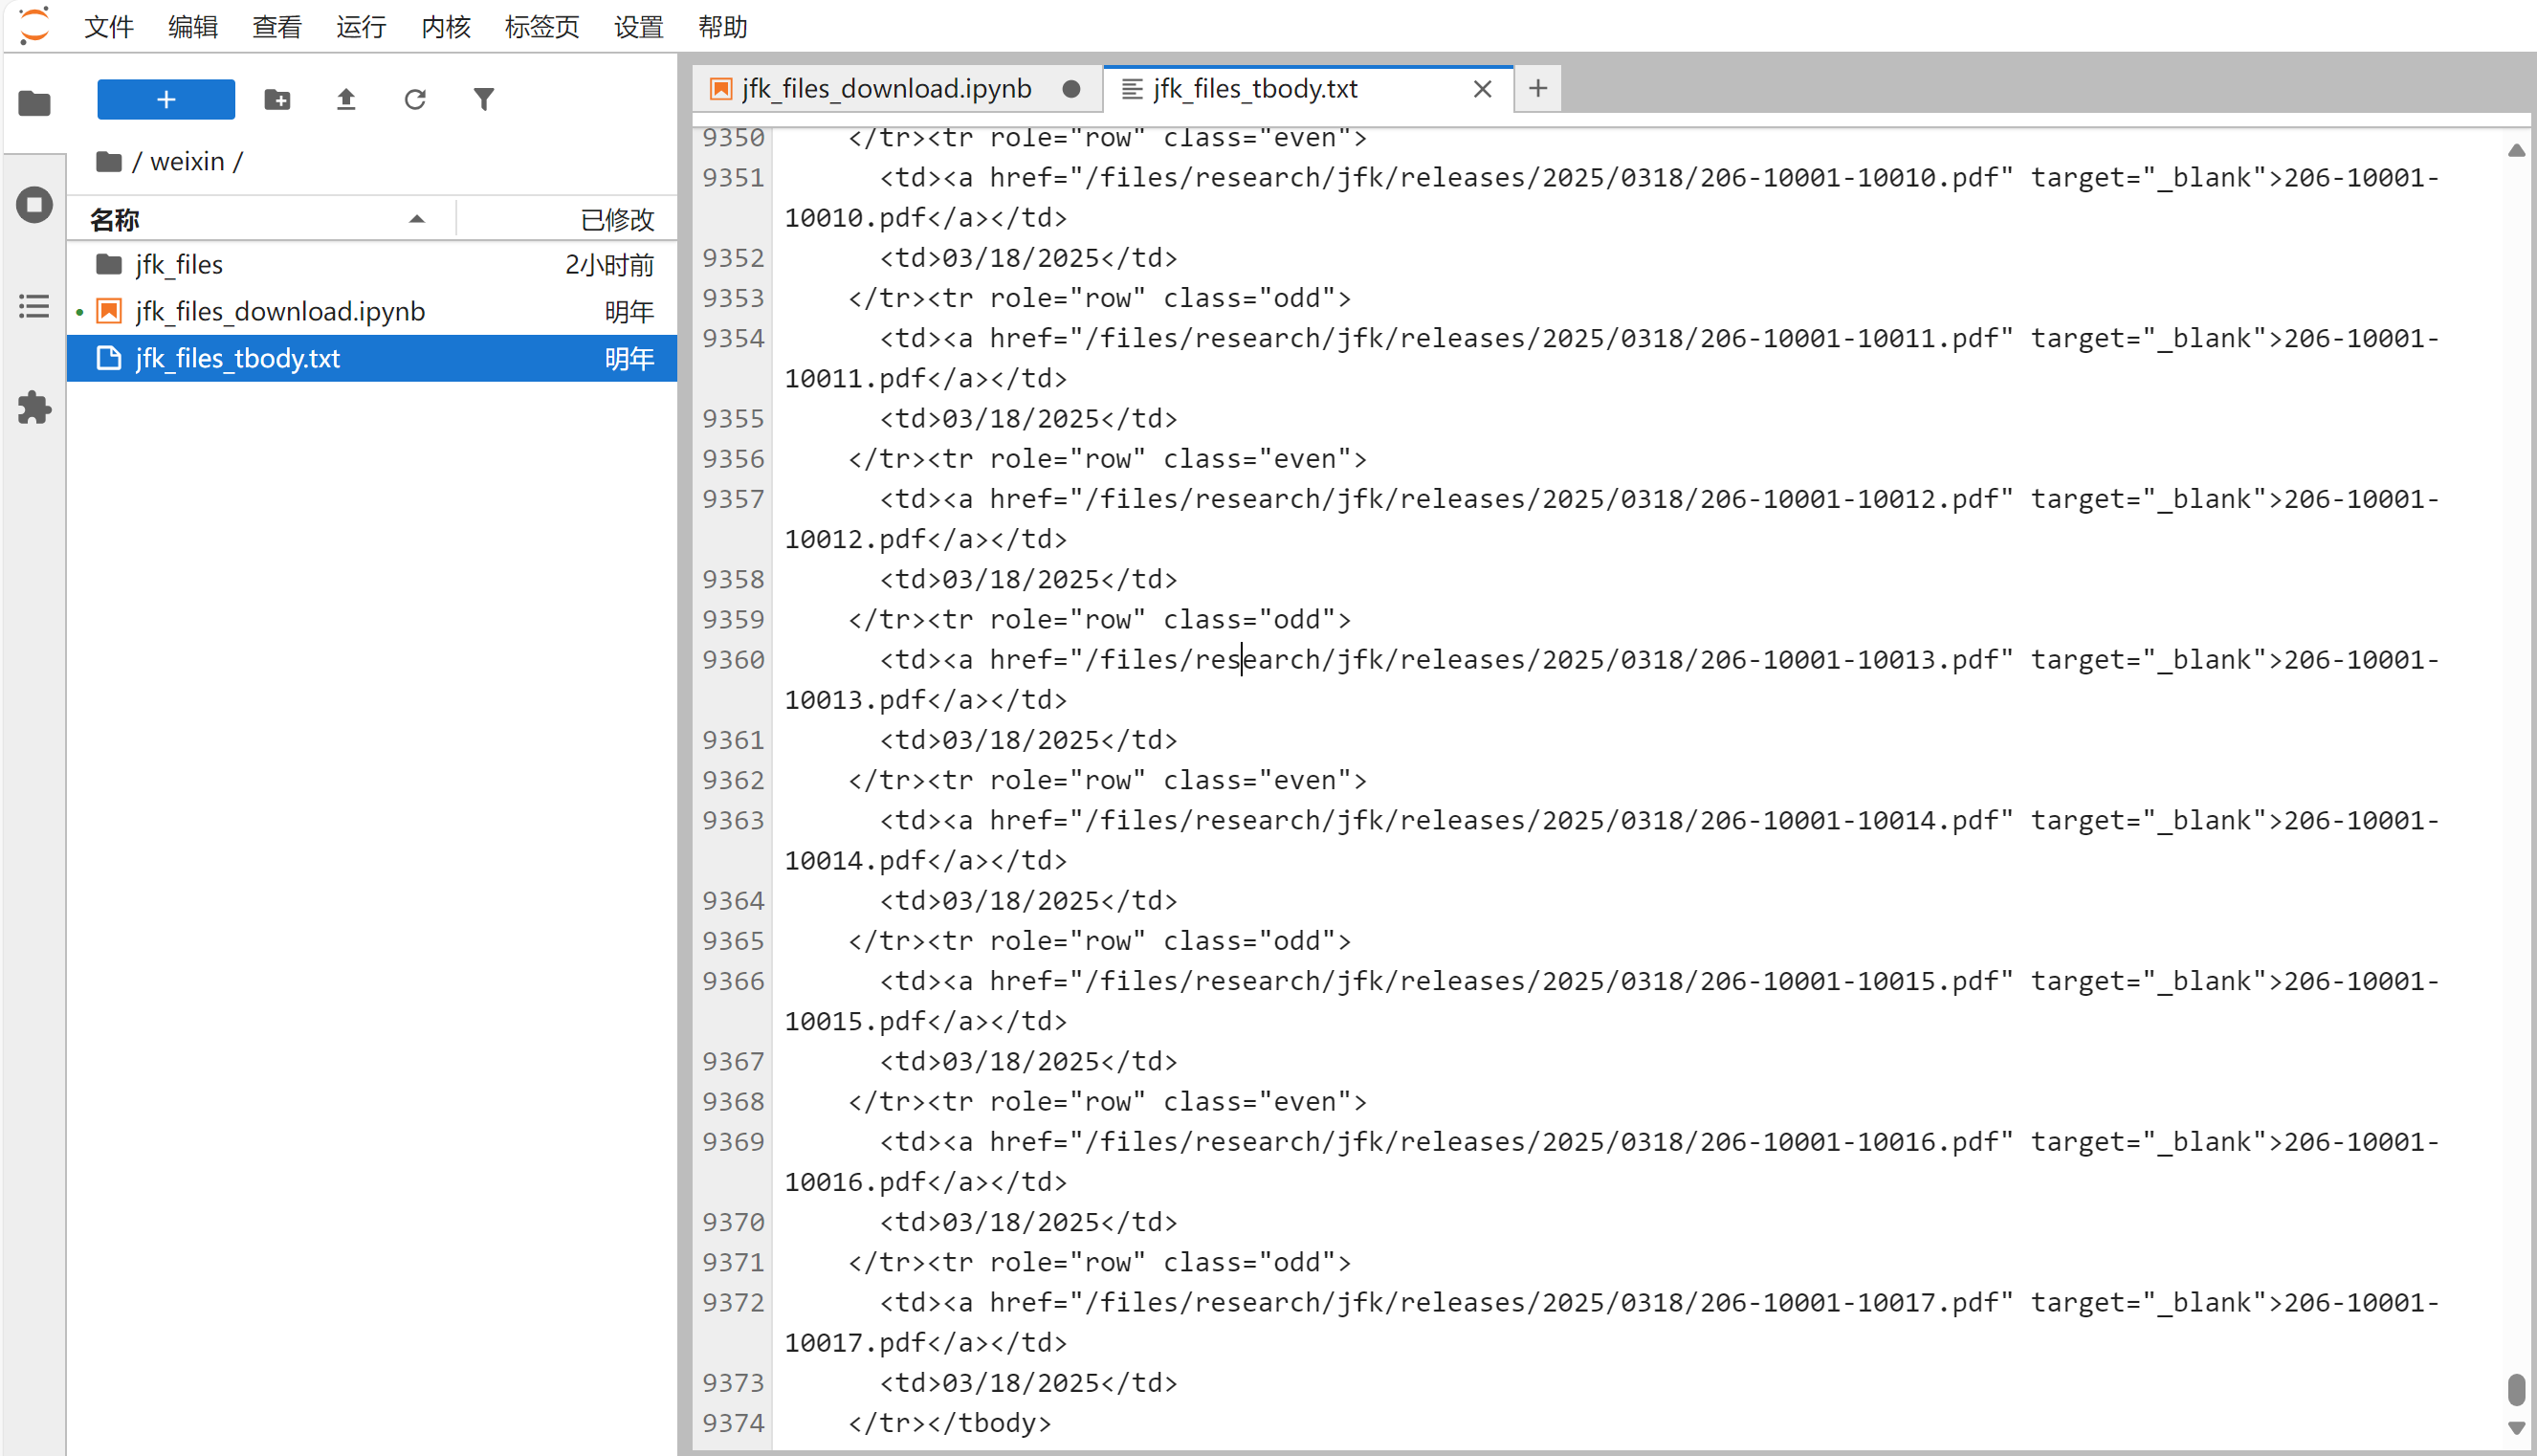Image resolution: width=2537 pixels, height=1456 pixels.
Task: Click the editor scrollbar down arrow
Action: (2516, 1428)
